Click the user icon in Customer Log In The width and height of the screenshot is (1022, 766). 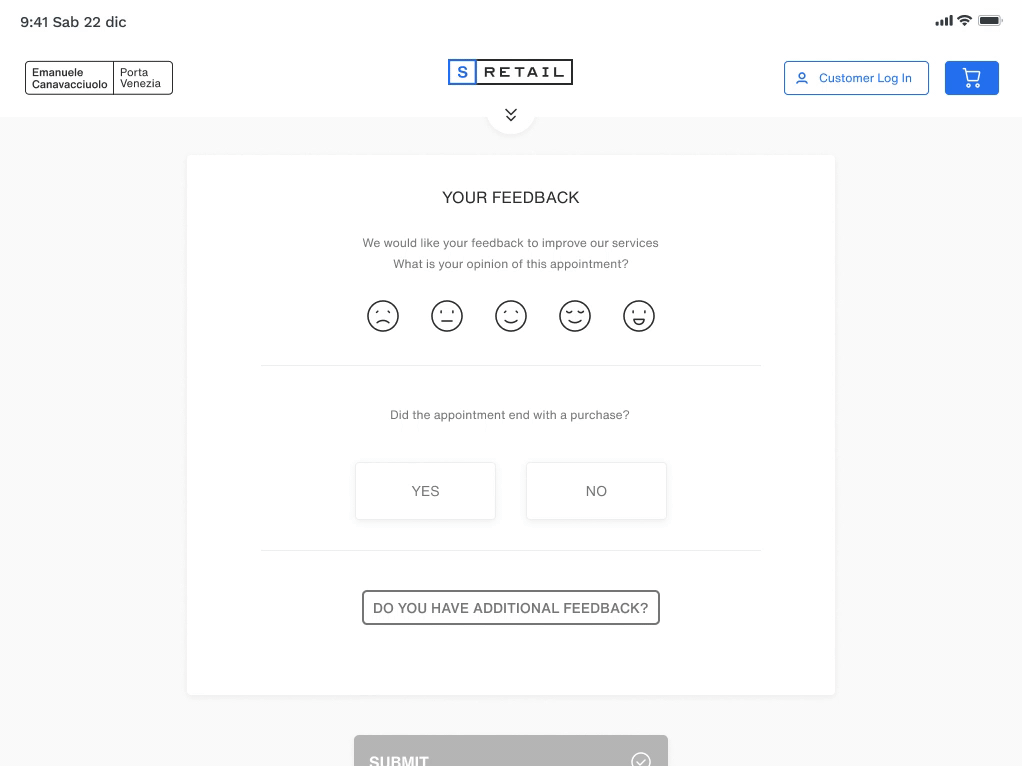pyautogui.click(x=802, y=78)
